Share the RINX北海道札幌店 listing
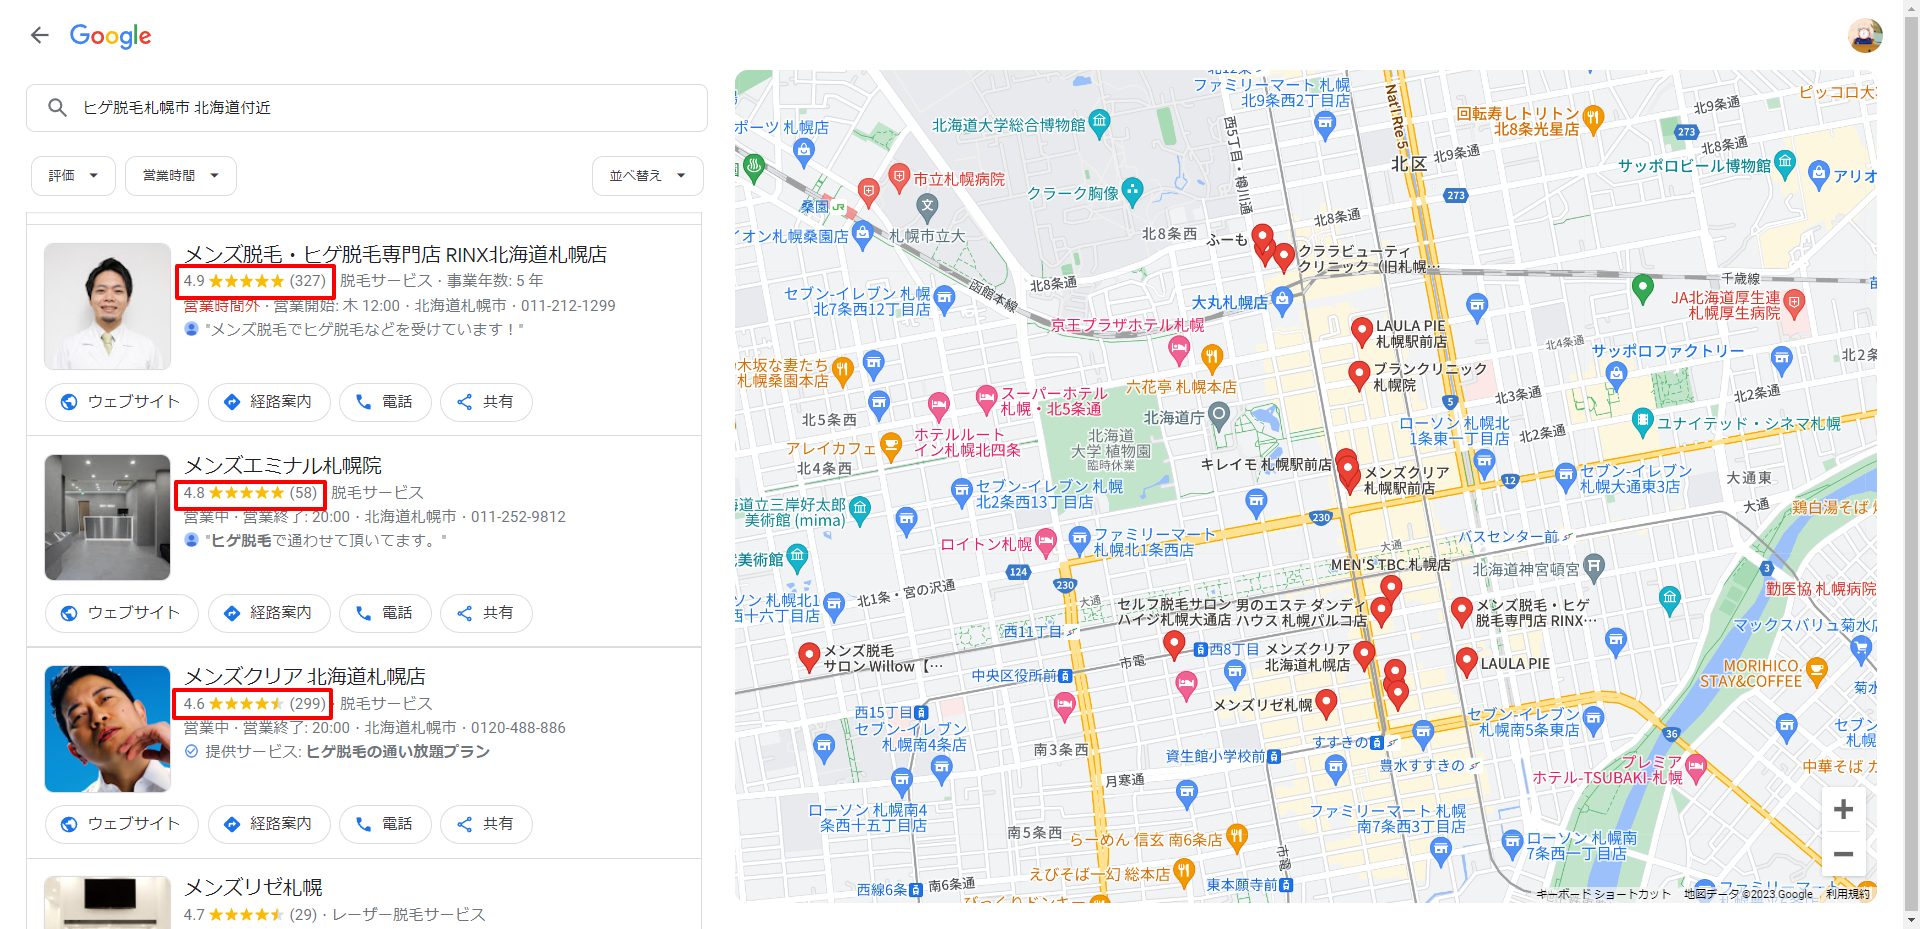The height and width of the screenshot is (929, 1920). (486, 402)
